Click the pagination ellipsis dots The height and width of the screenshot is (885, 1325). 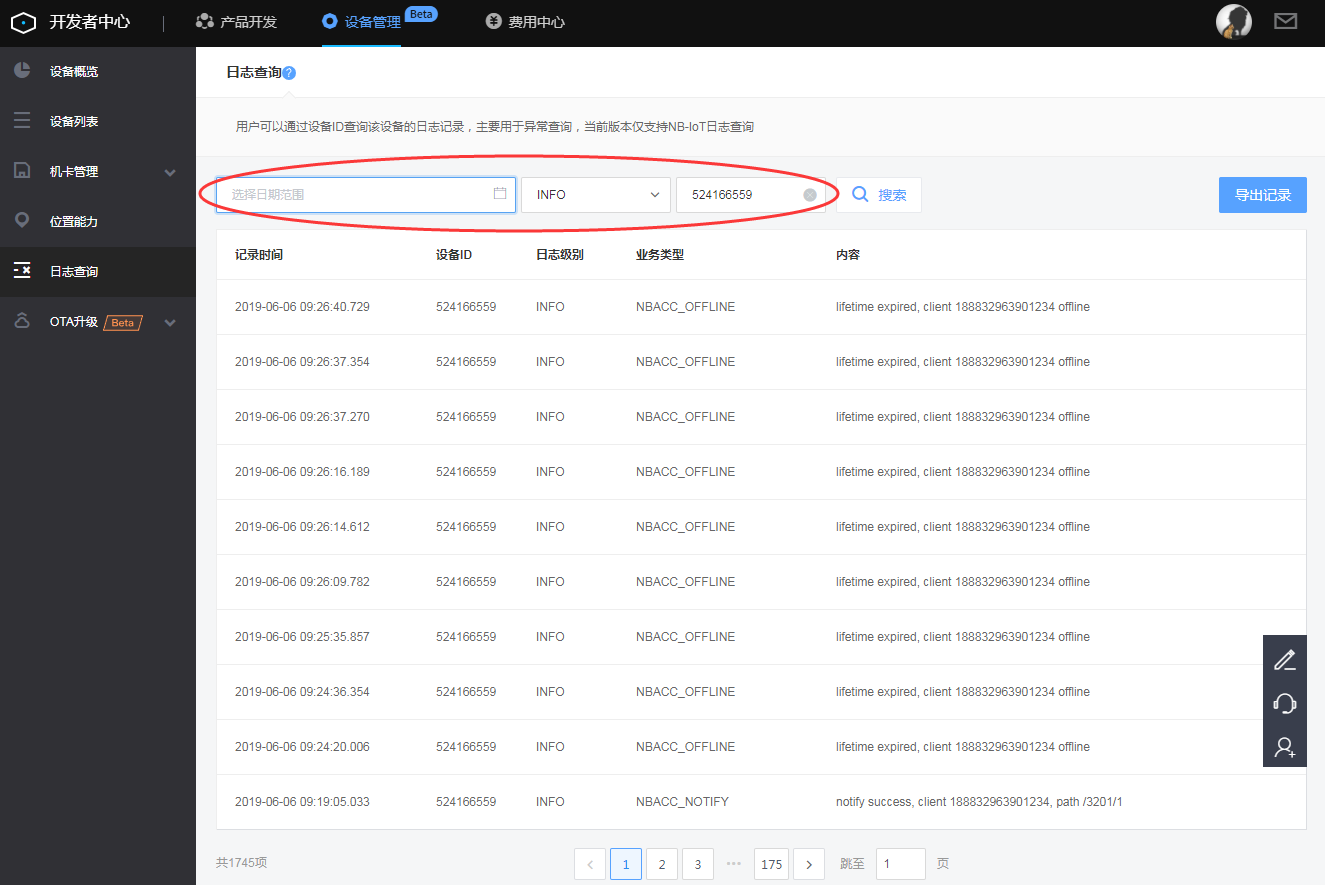tap(734, 863)
